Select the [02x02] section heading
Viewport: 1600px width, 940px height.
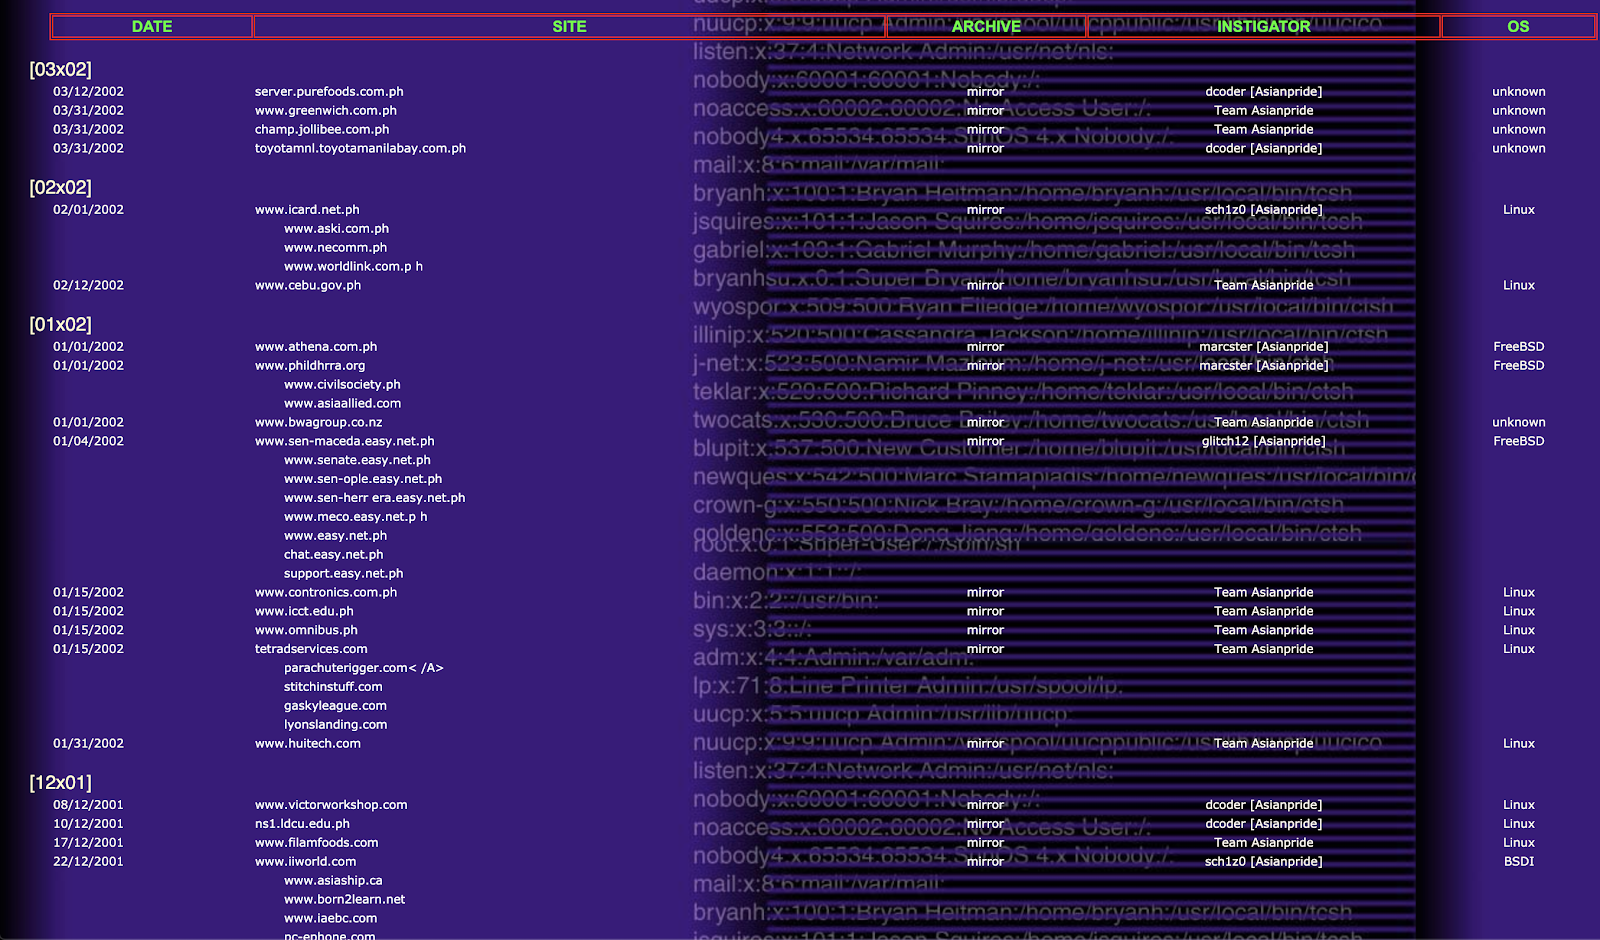(61, 188)
